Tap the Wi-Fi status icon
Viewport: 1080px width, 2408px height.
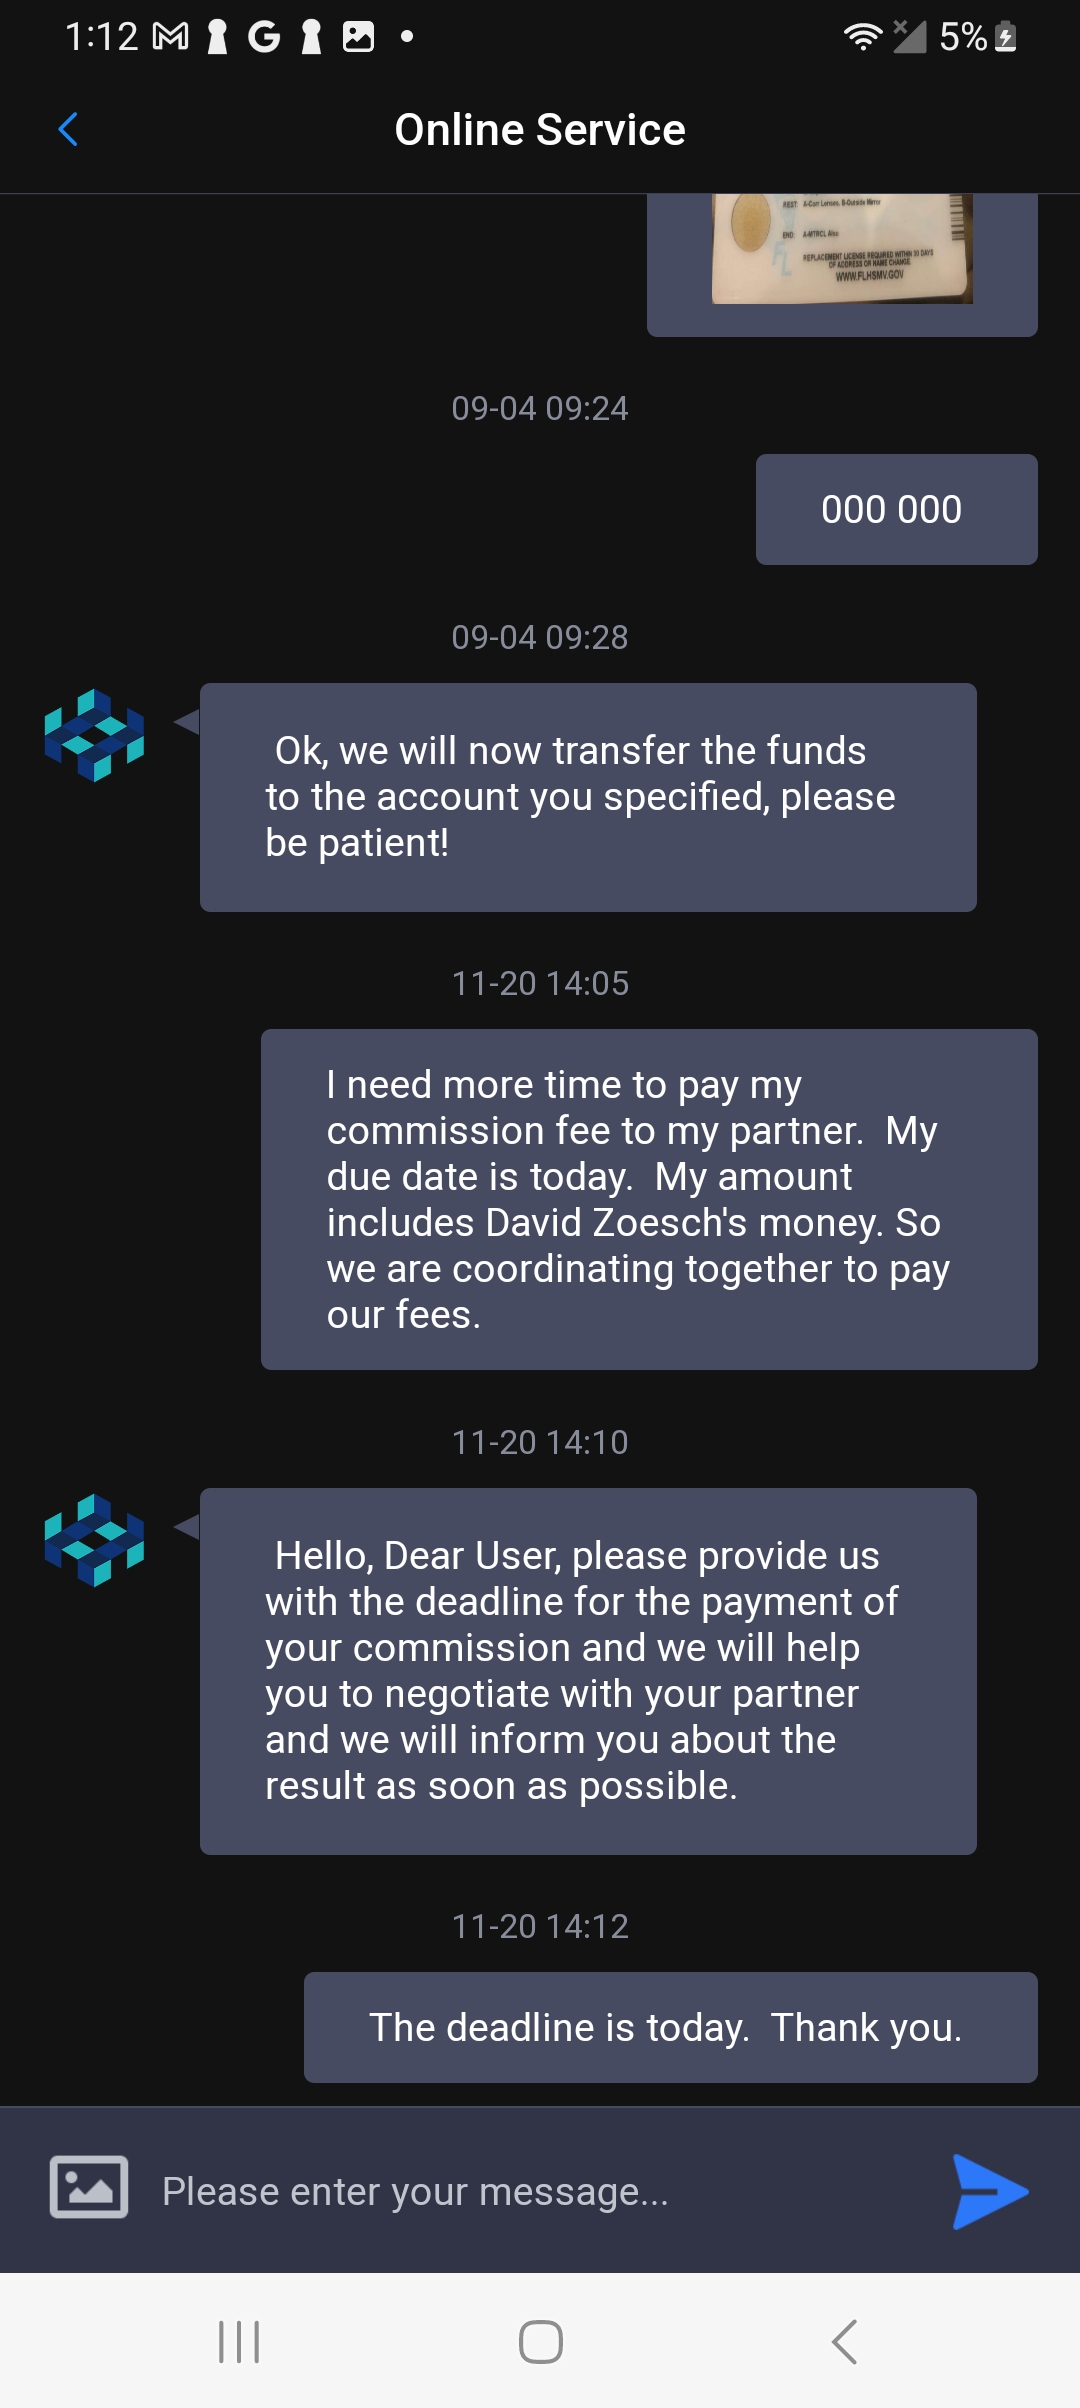(862, 37)
